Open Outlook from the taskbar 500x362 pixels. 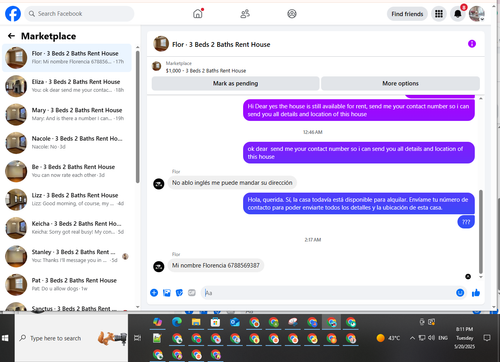(235, 322)
